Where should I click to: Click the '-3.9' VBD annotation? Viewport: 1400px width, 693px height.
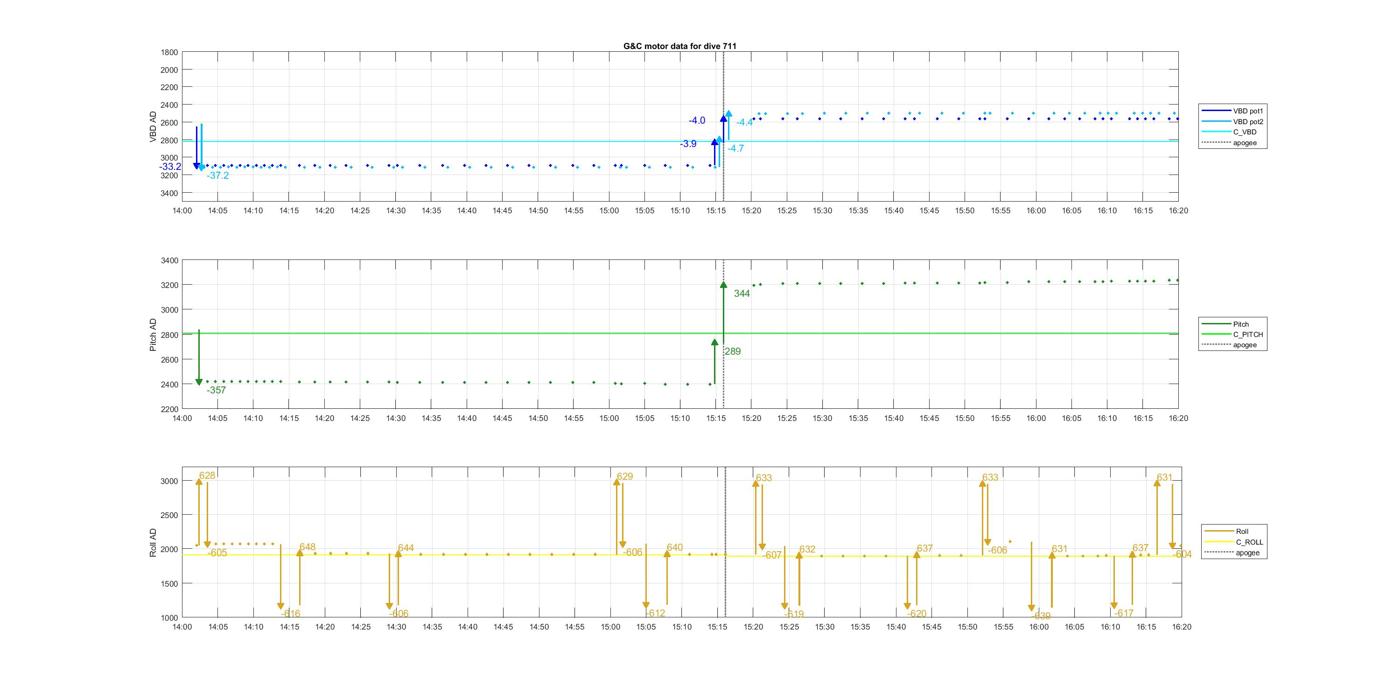point(688,144)
